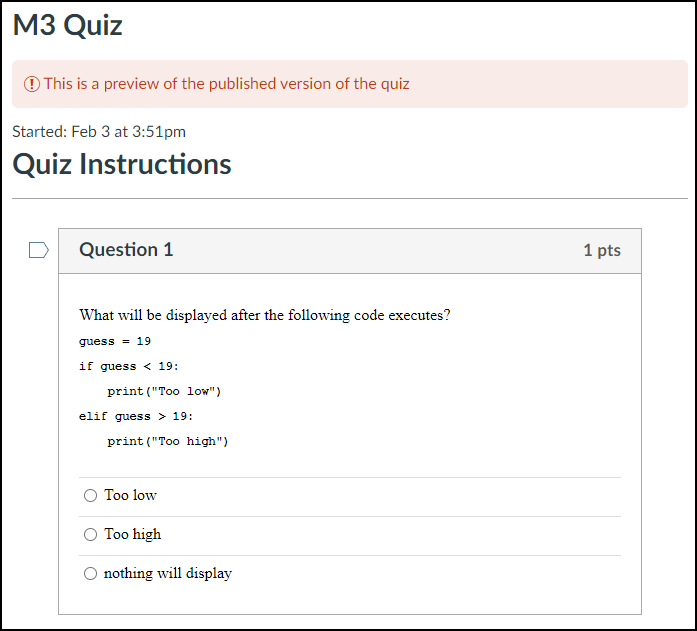This screenshot has height=631, width=697.
Task: Click the 1 pts points label
Action: pyautogui.click(x=602, y=250)
